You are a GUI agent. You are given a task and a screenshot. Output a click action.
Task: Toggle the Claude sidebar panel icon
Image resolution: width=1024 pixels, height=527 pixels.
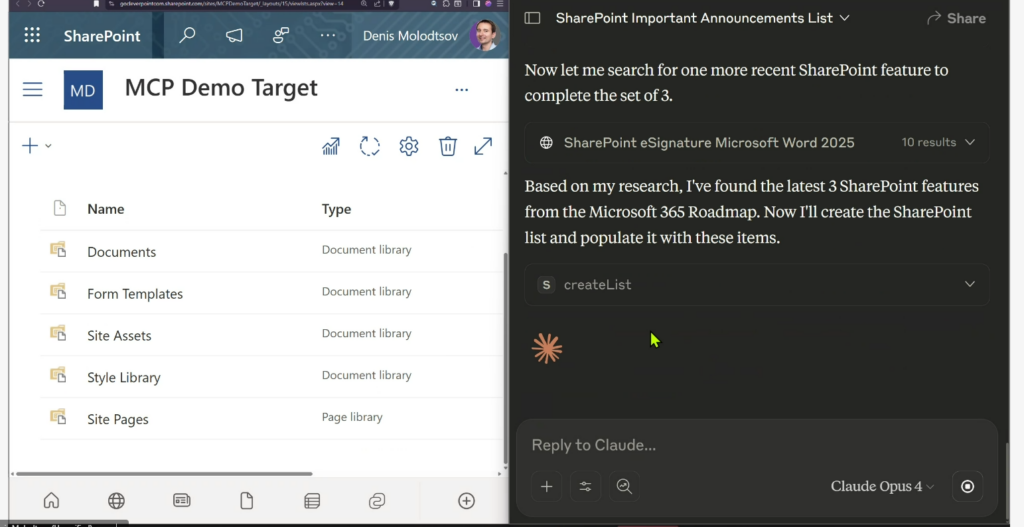pyautogui.click(x=533, y=18)
